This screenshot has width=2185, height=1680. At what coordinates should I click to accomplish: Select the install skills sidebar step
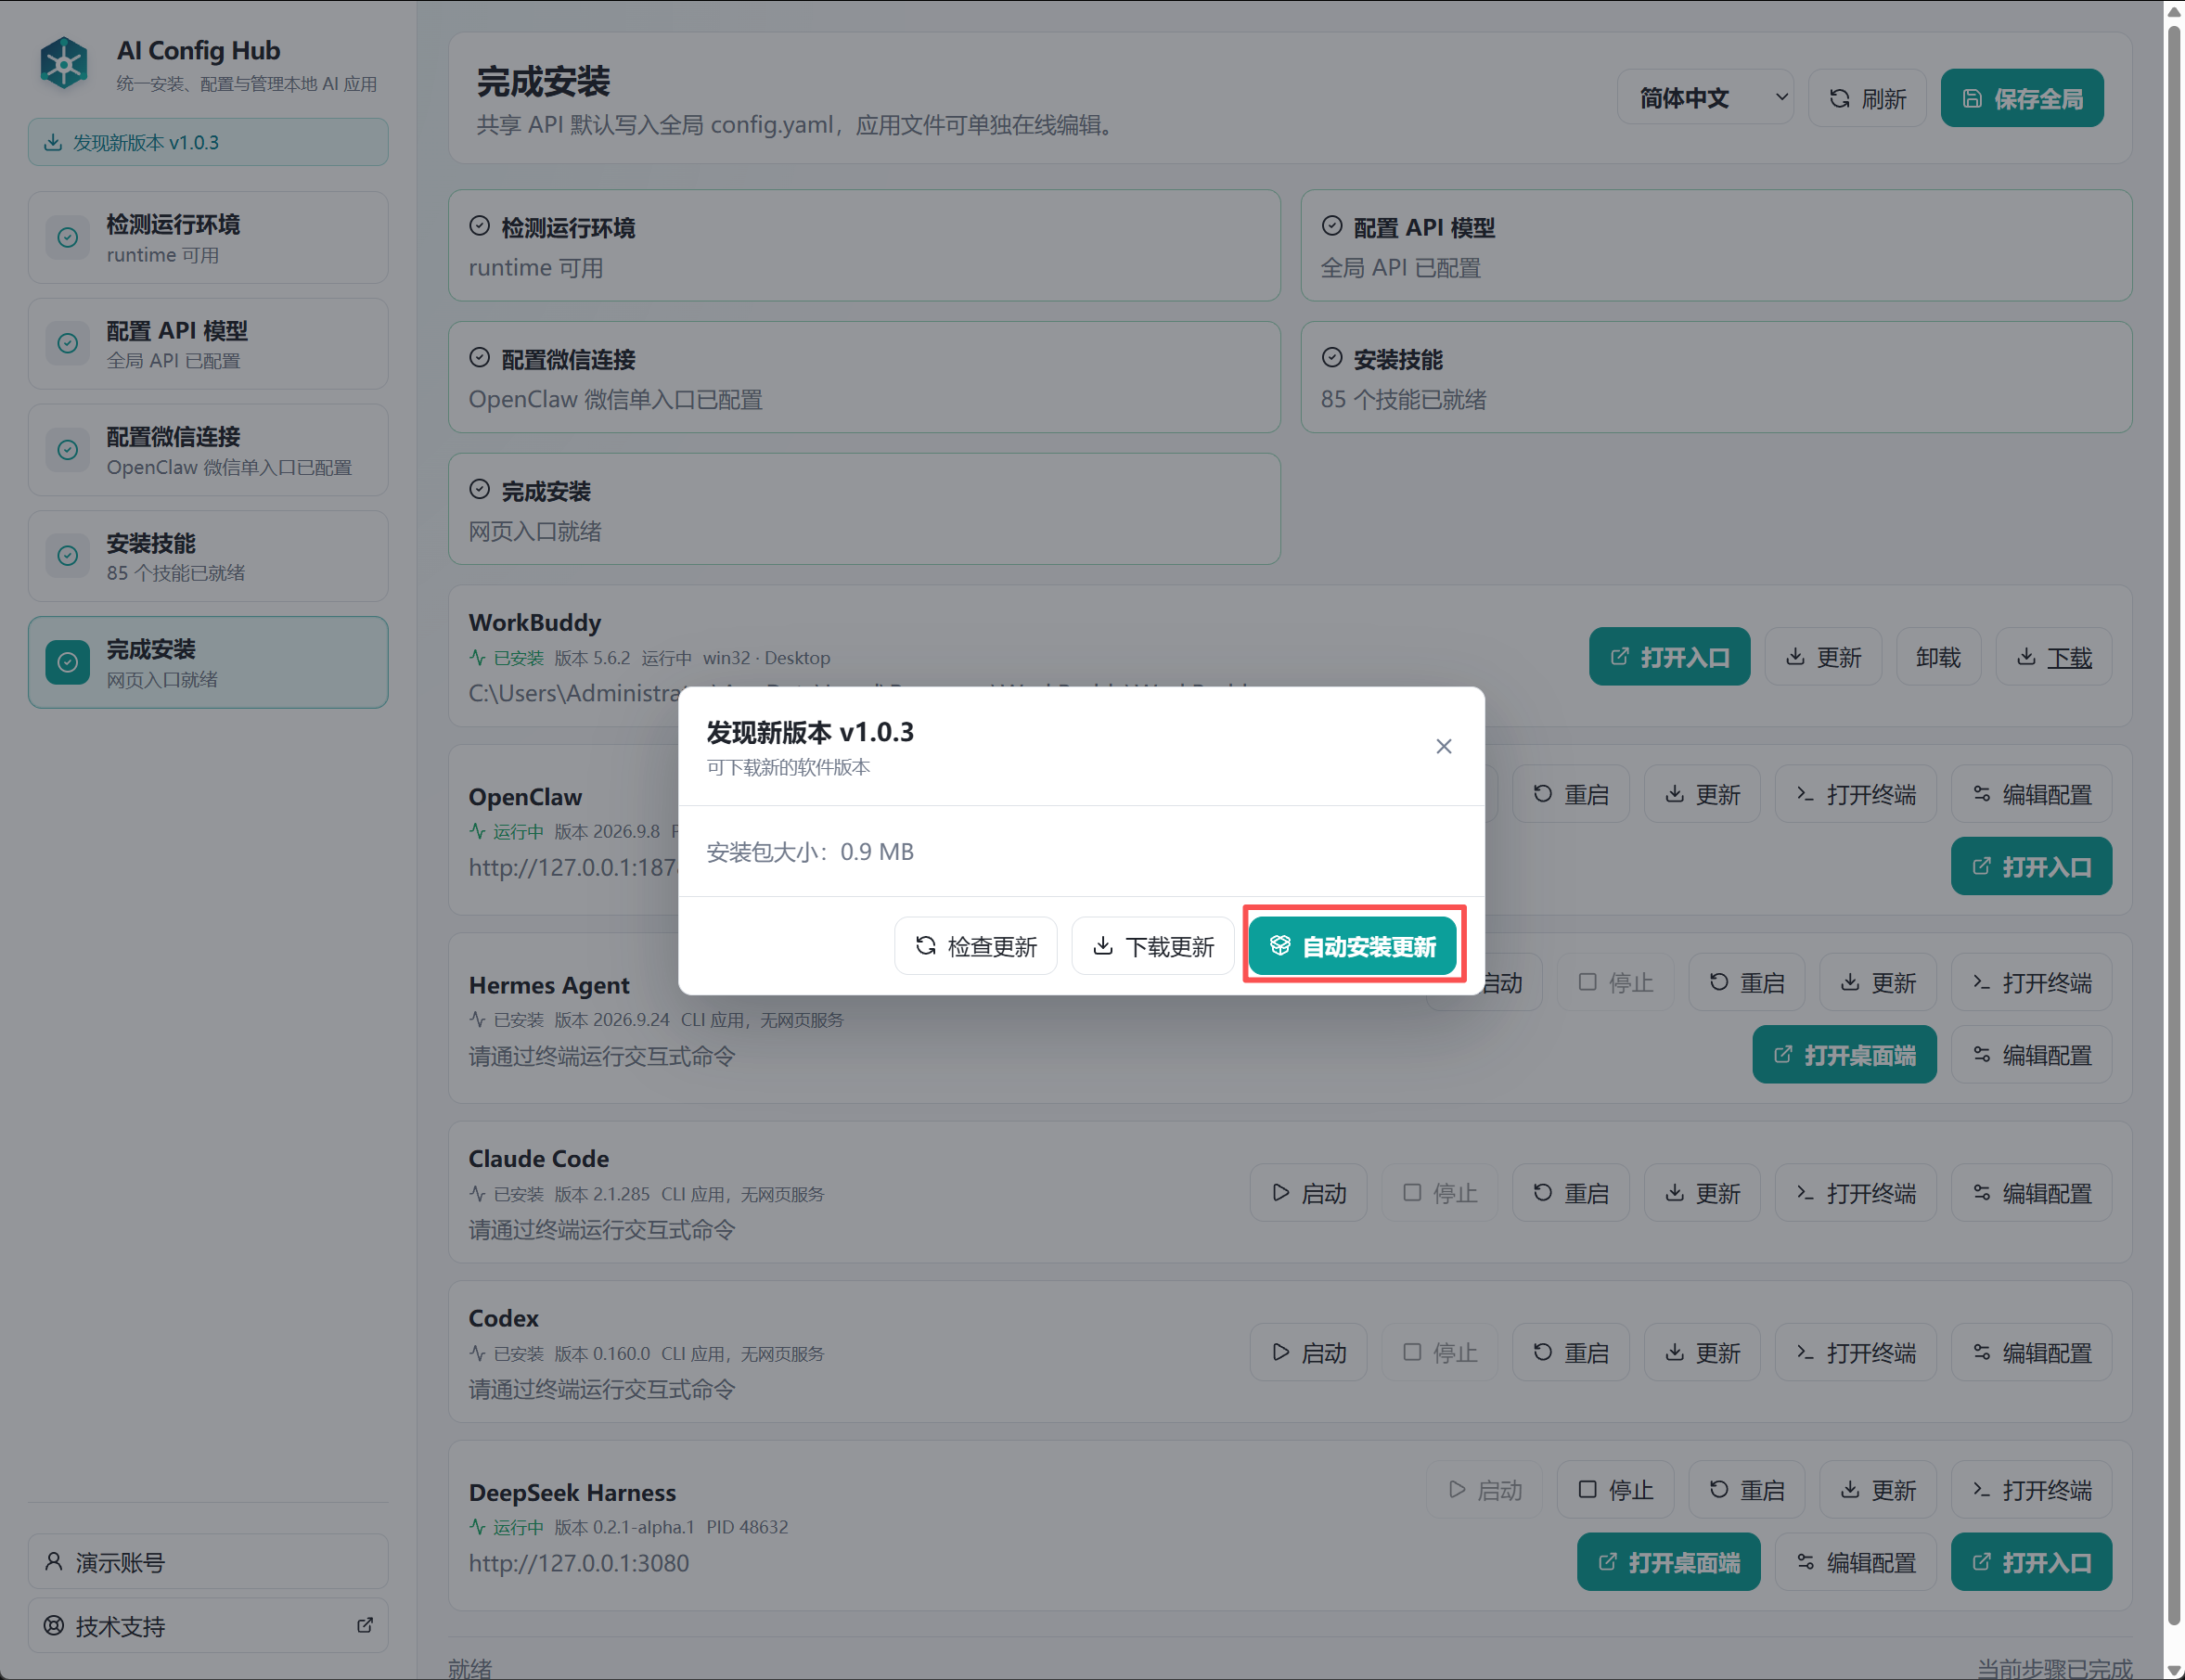208,557
